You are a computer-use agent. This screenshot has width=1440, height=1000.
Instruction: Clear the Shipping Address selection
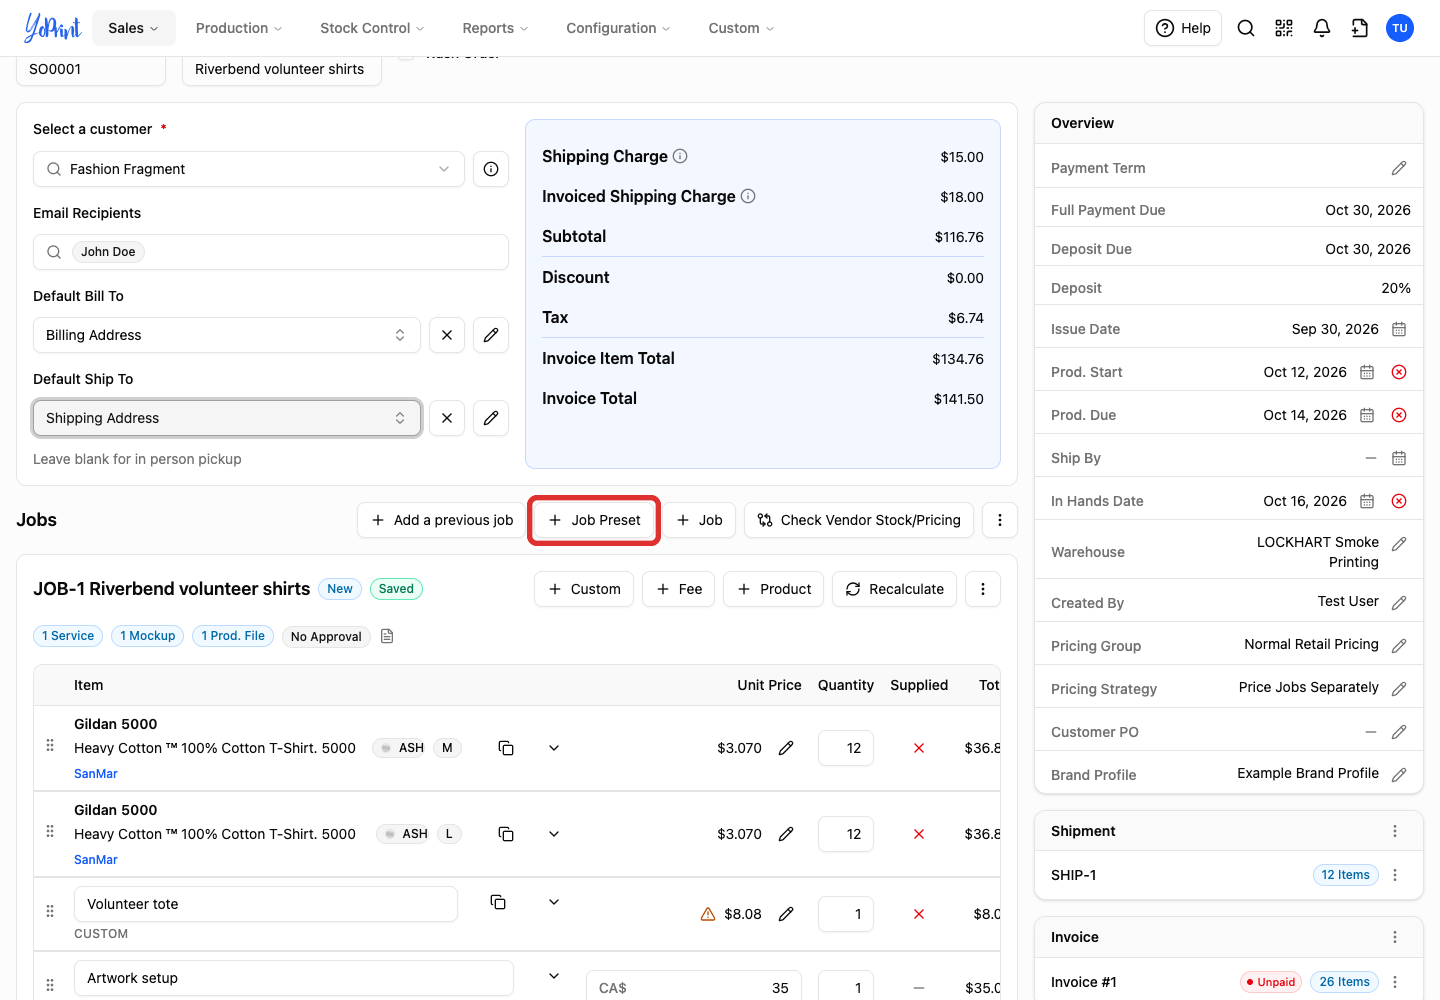click(447, 418)
